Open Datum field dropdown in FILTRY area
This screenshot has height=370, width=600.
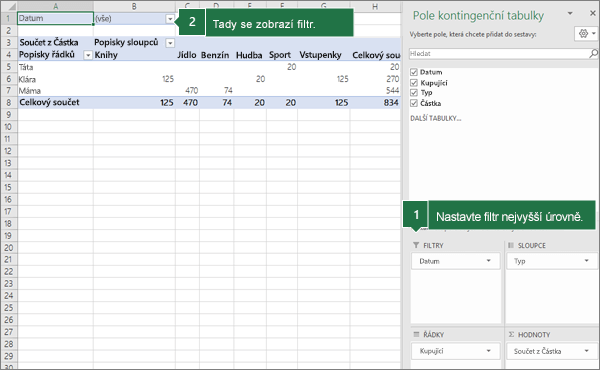tap(489, 261)
